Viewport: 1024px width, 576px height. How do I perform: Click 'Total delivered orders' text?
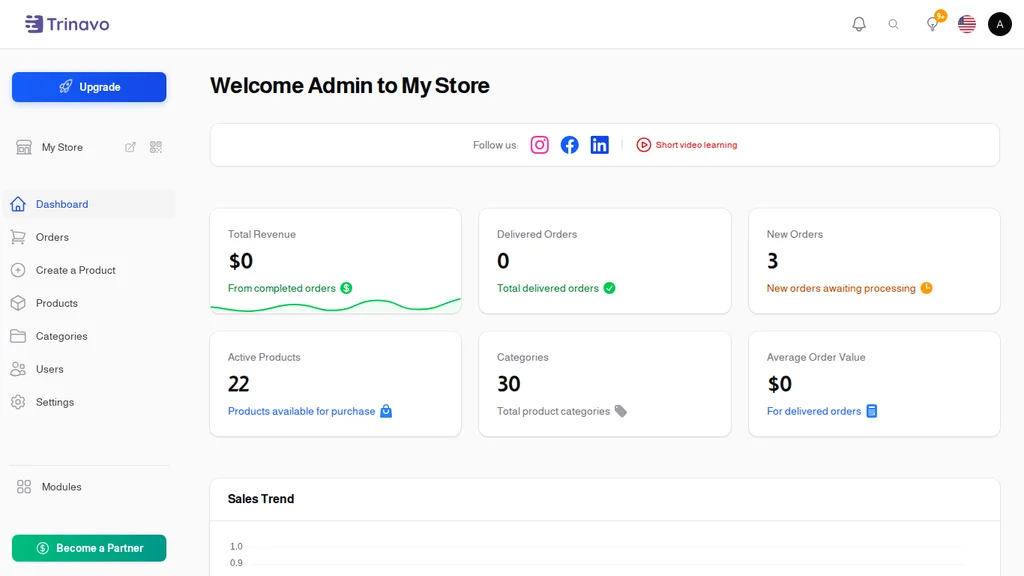(547, 289)
